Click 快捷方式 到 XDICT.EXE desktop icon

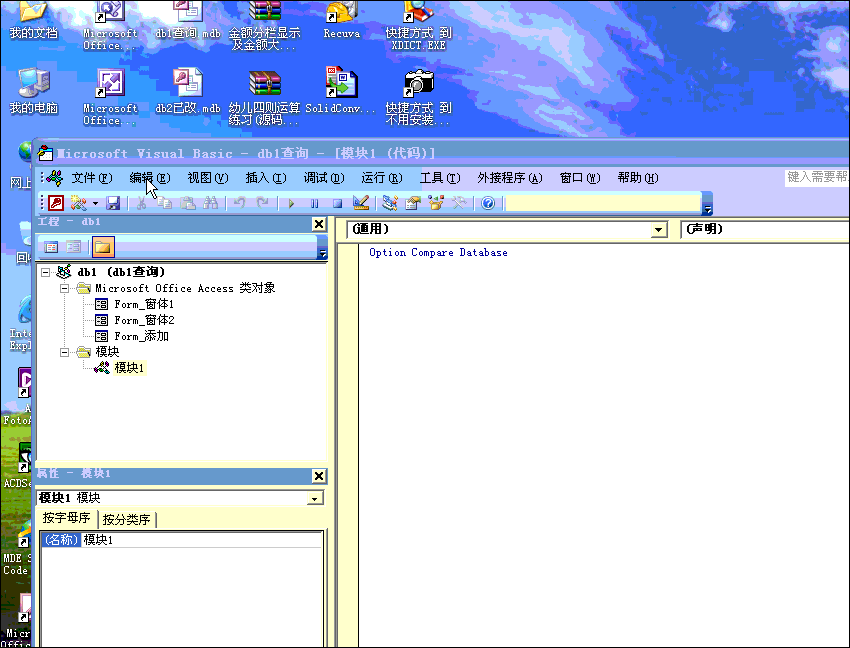point(418,26)
